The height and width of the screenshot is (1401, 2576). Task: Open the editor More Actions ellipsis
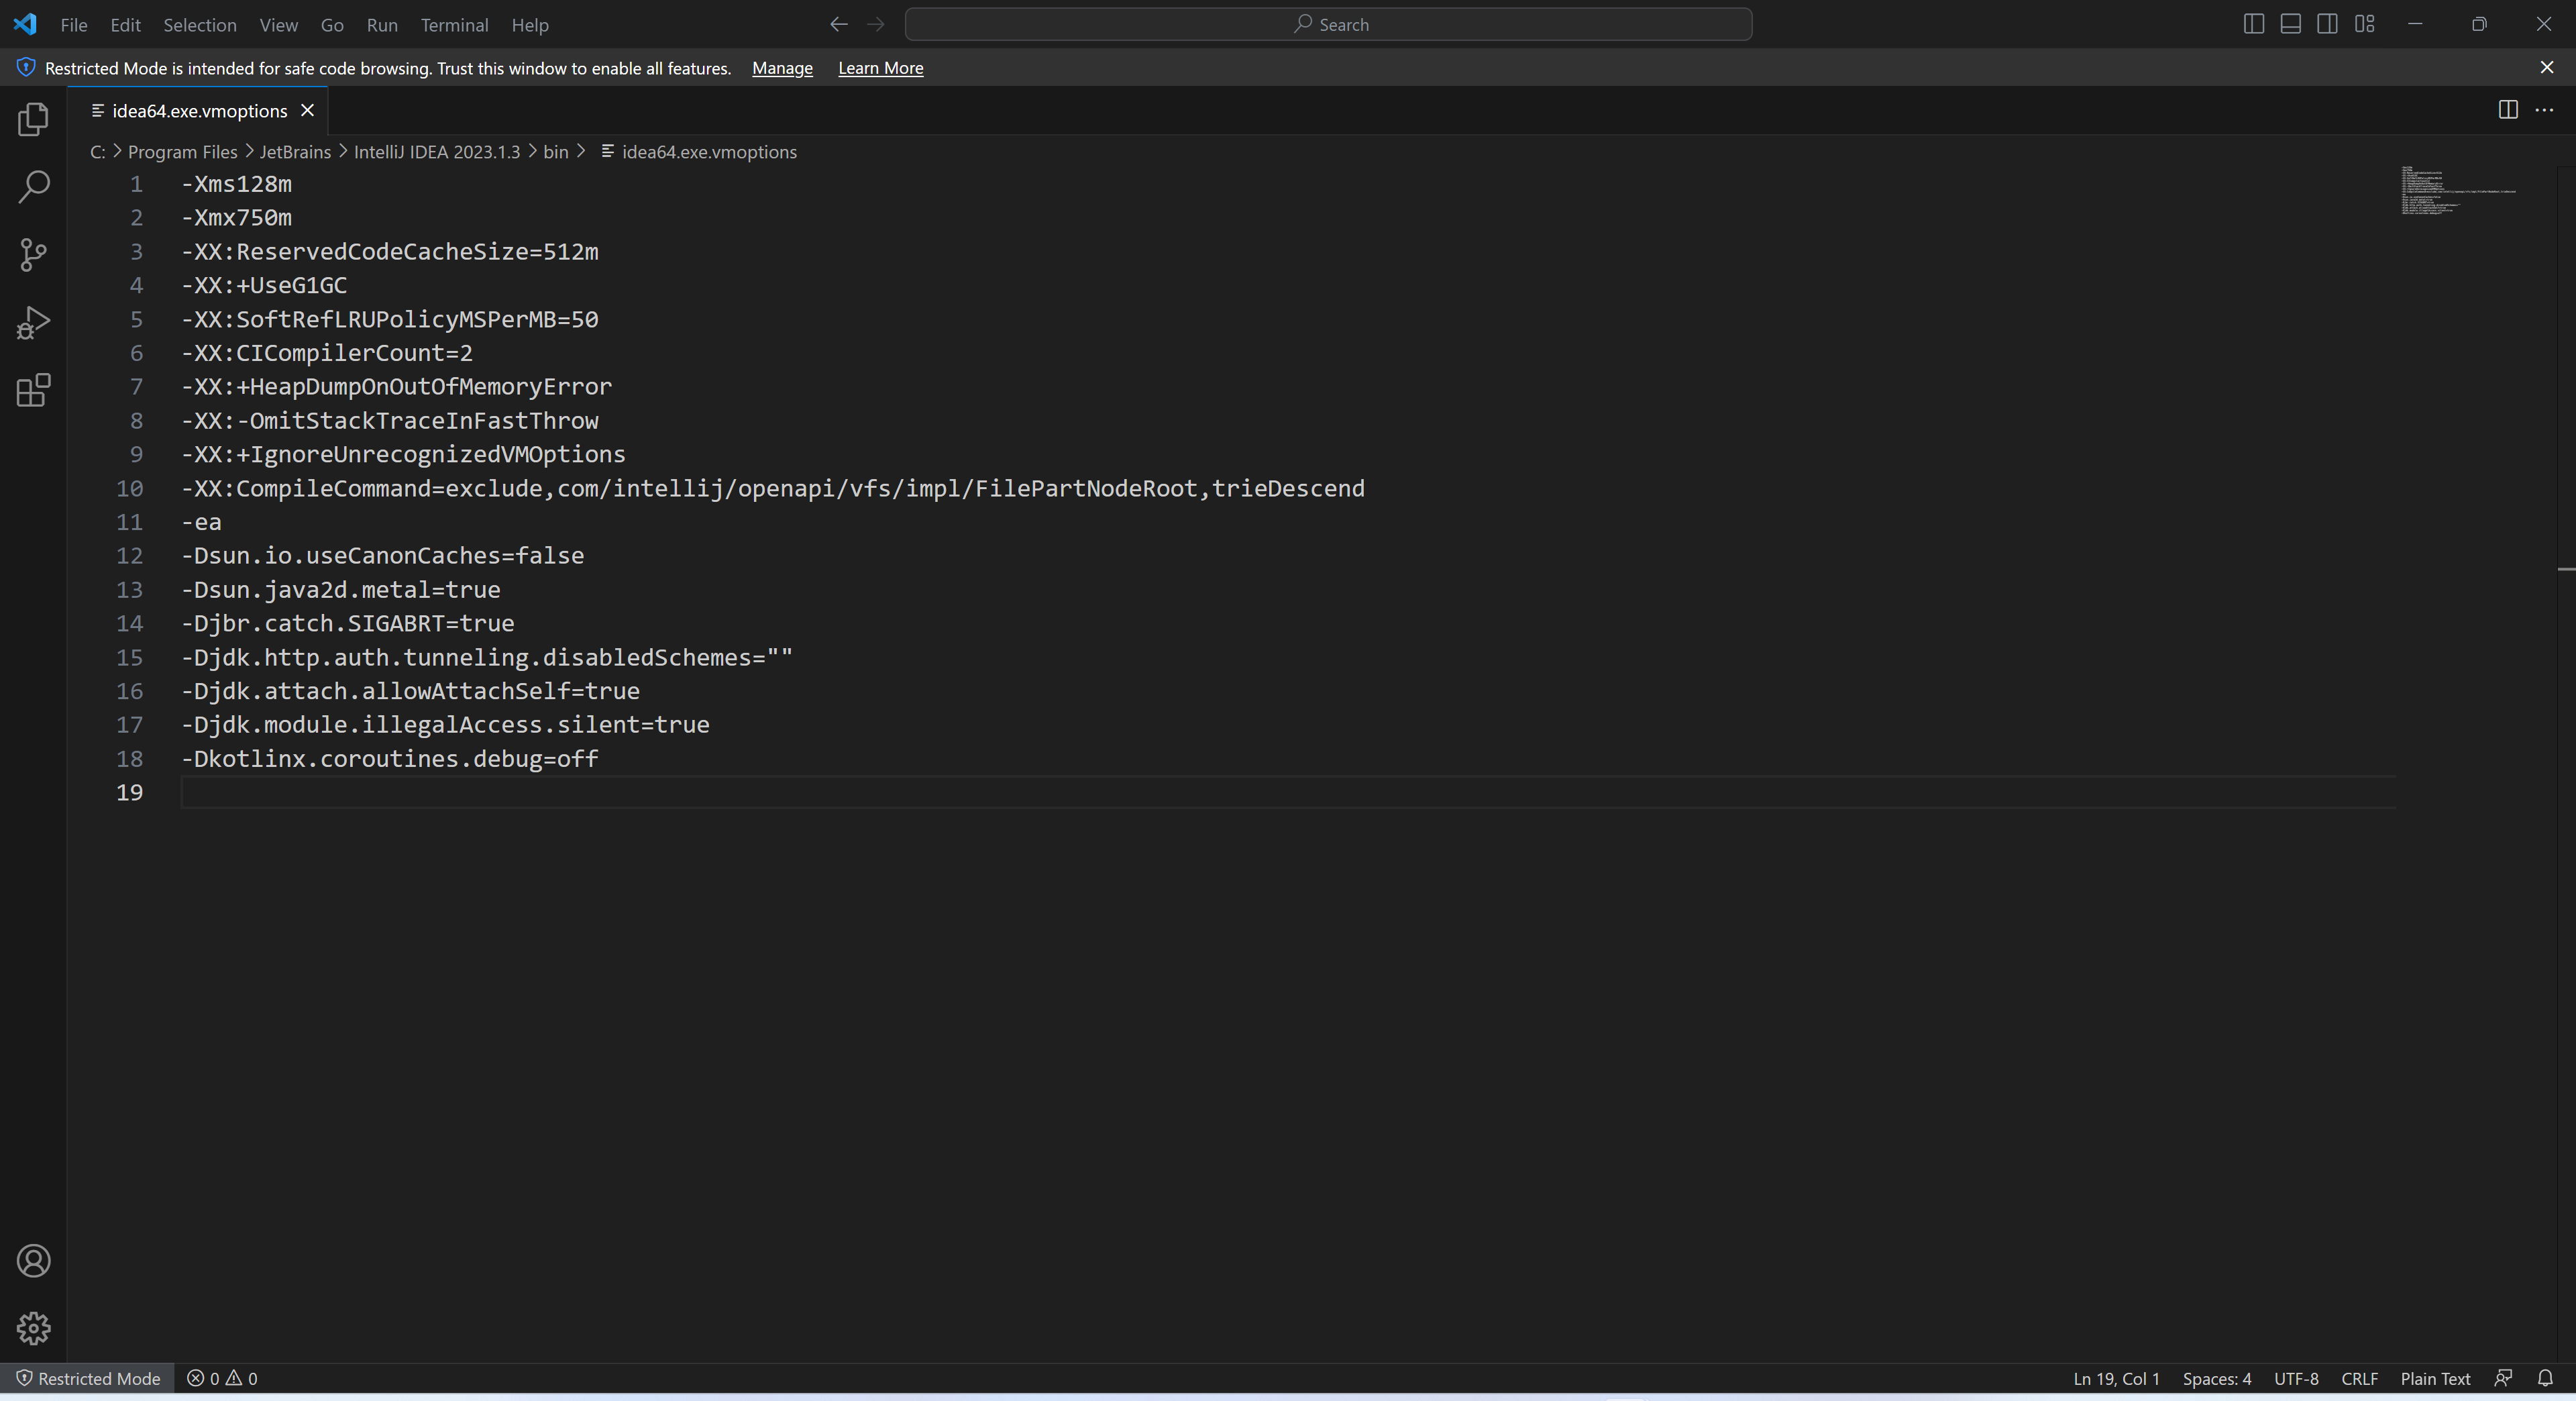pos(2544,110)
